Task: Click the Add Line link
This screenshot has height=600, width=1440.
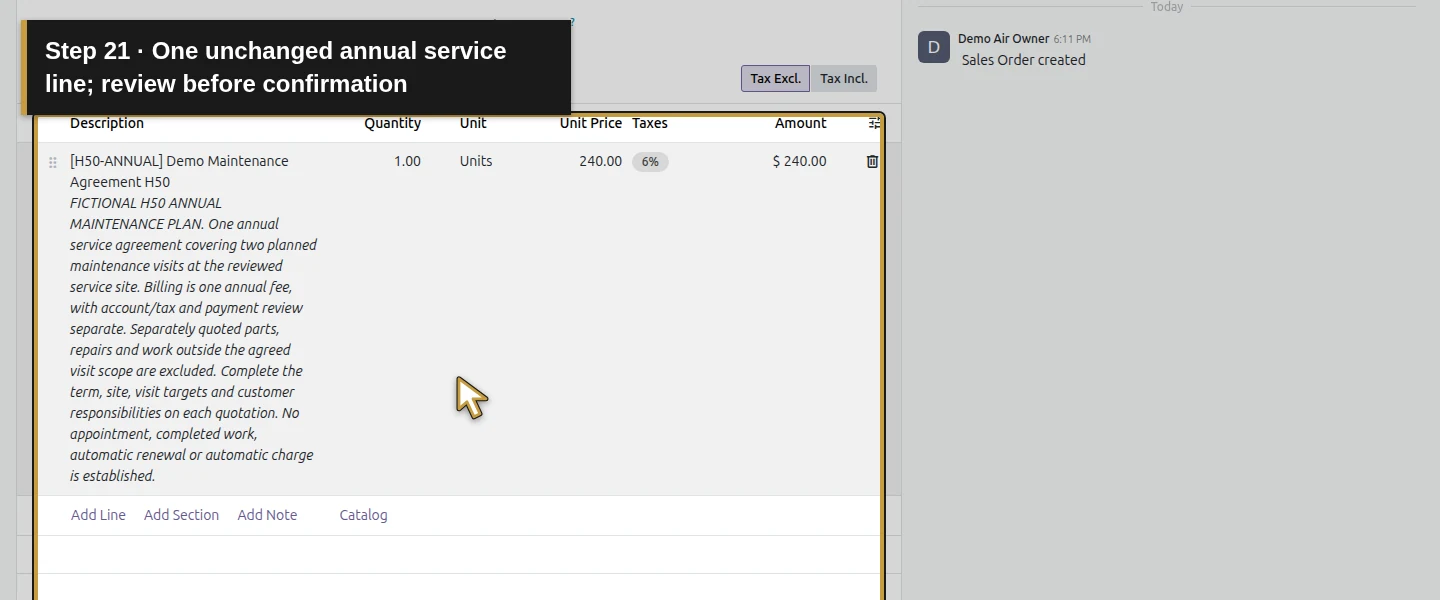Action: 98,515
